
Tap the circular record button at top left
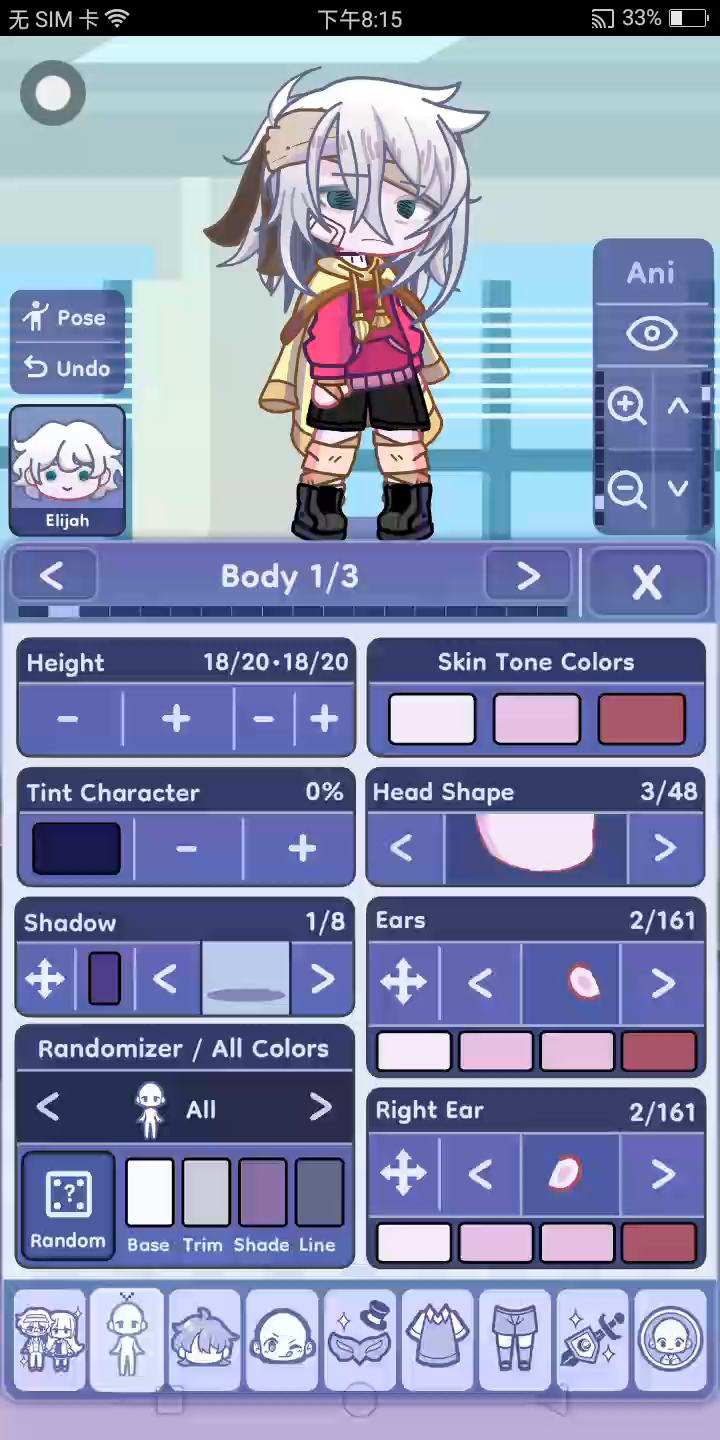(53, 93)
